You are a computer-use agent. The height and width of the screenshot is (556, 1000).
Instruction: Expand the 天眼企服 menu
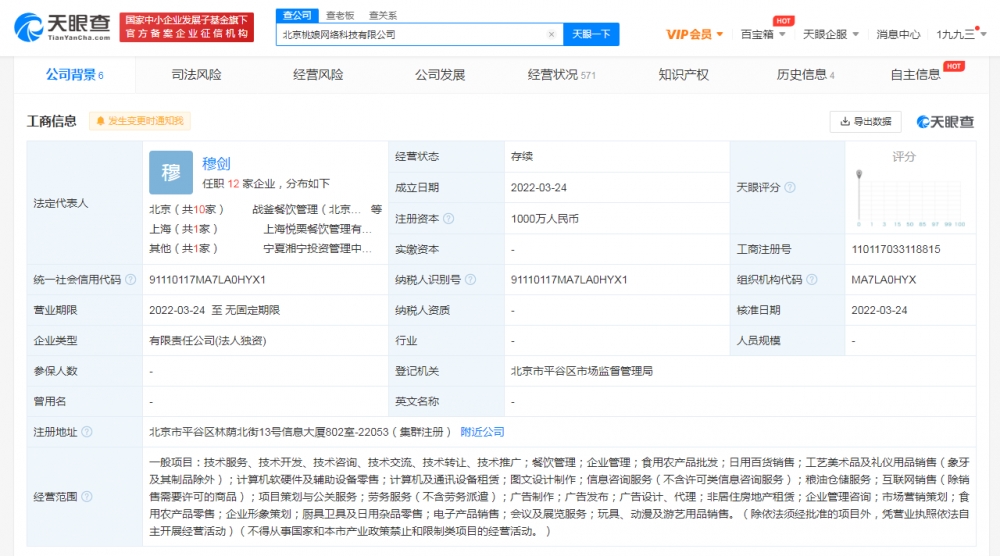click(831, 34)
